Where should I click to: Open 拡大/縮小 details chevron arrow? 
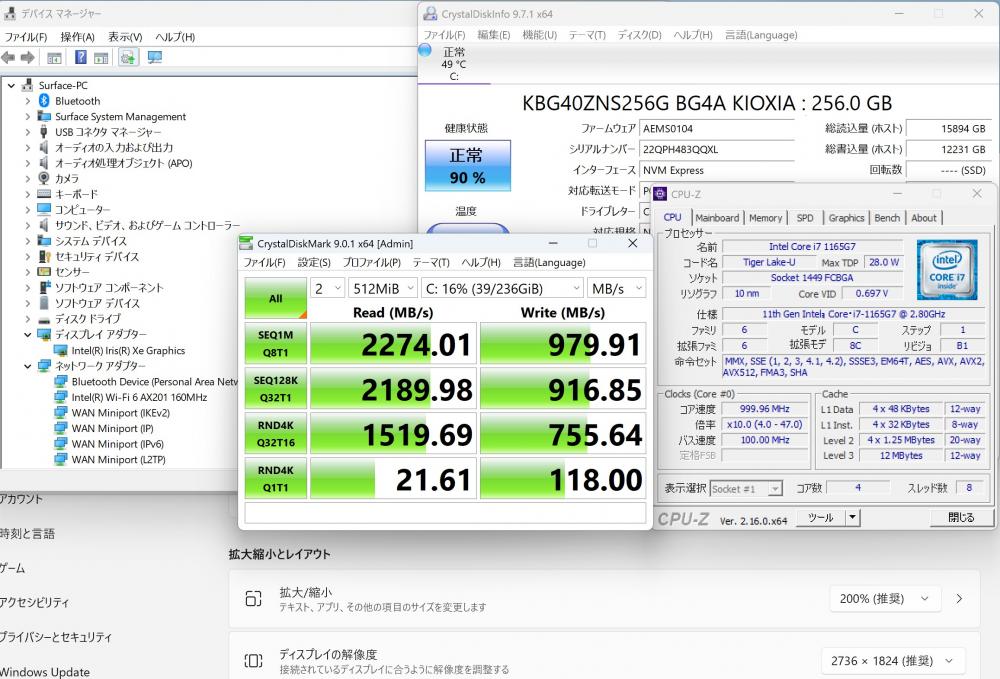click(x=959, y=599)
